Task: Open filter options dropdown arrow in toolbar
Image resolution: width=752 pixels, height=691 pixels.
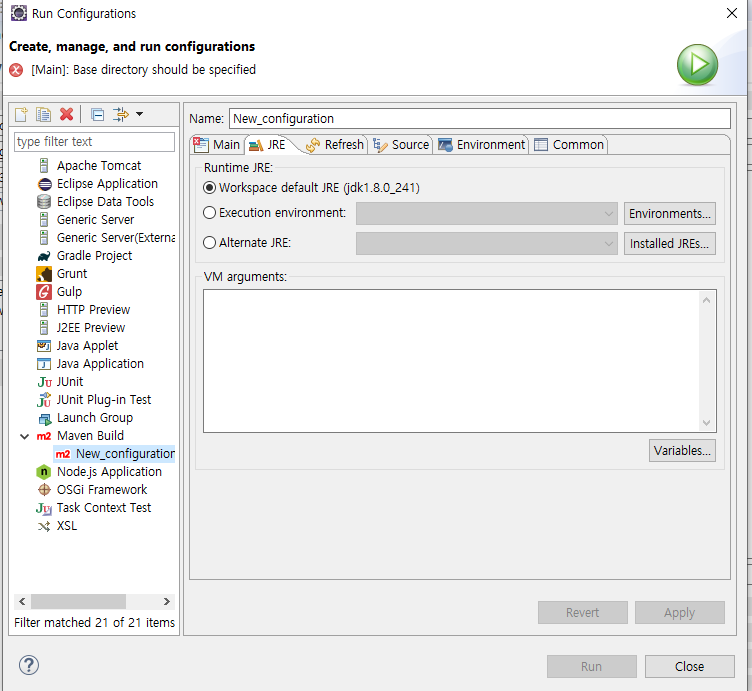Action: [x=140, y=114]
